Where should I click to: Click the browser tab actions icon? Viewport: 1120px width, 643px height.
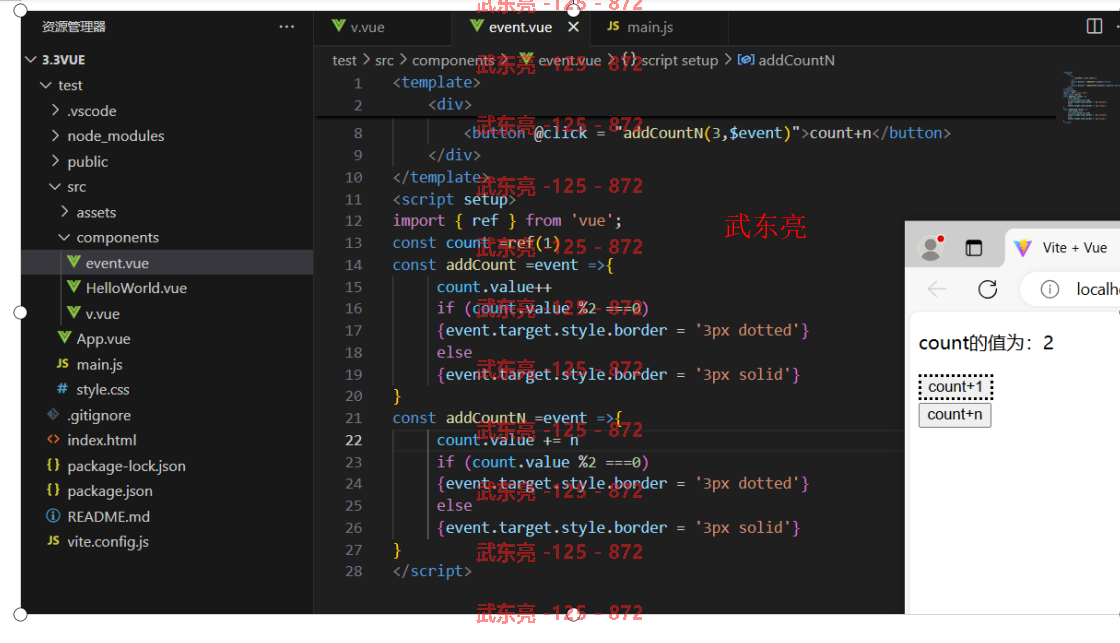tap(974, 248)
